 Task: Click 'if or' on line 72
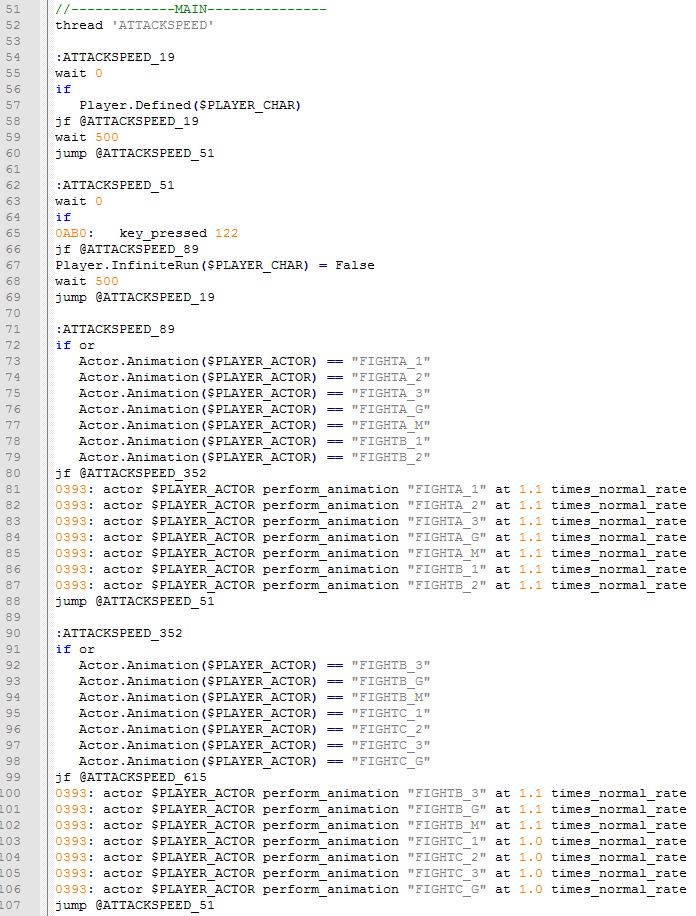pyautogui.click(x=75, y=345)
